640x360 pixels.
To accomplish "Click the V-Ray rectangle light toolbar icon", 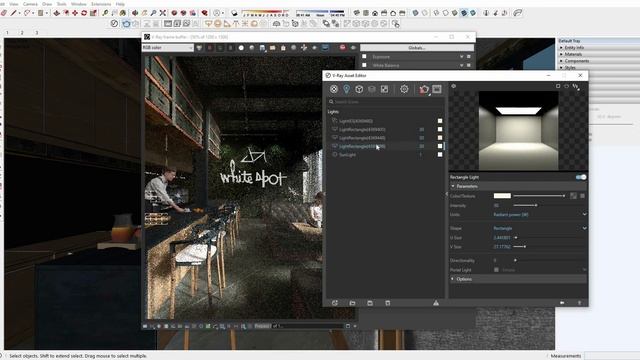I will (x=209, y=24).
